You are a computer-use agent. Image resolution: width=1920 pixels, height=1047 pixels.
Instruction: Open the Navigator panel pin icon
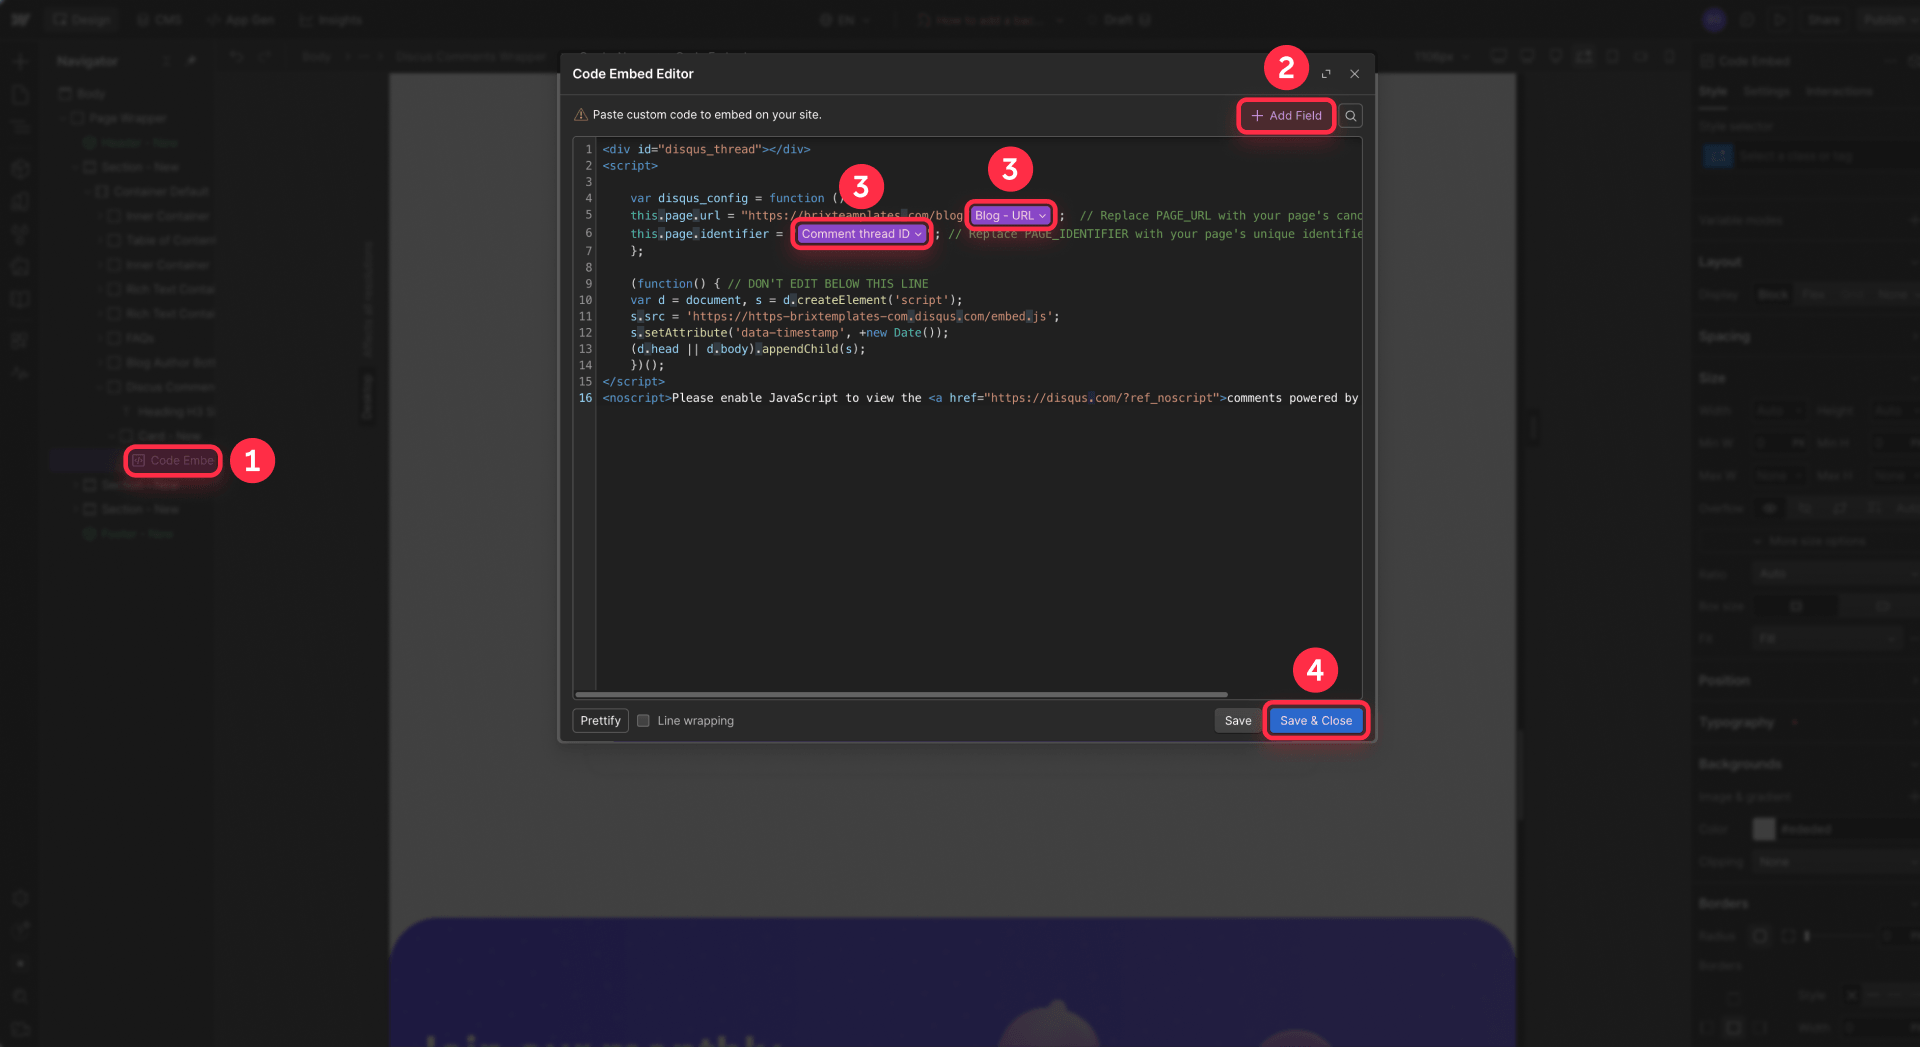(x=191, y=60)
